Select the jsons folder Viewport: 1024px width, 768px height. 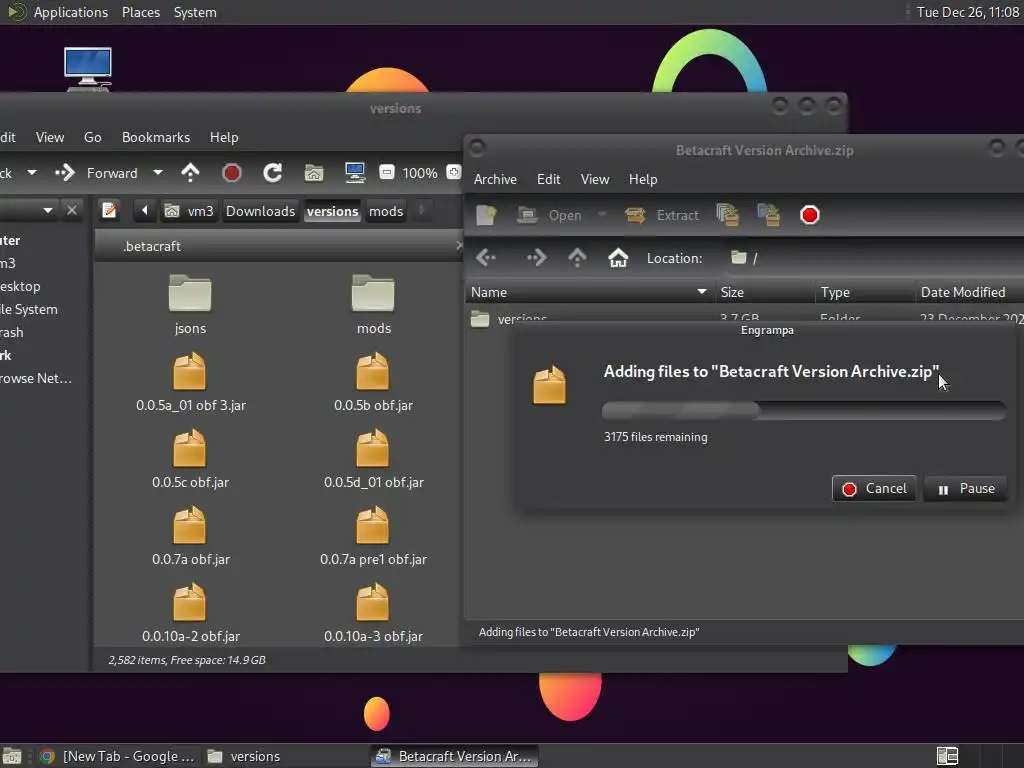coord(190,305)
